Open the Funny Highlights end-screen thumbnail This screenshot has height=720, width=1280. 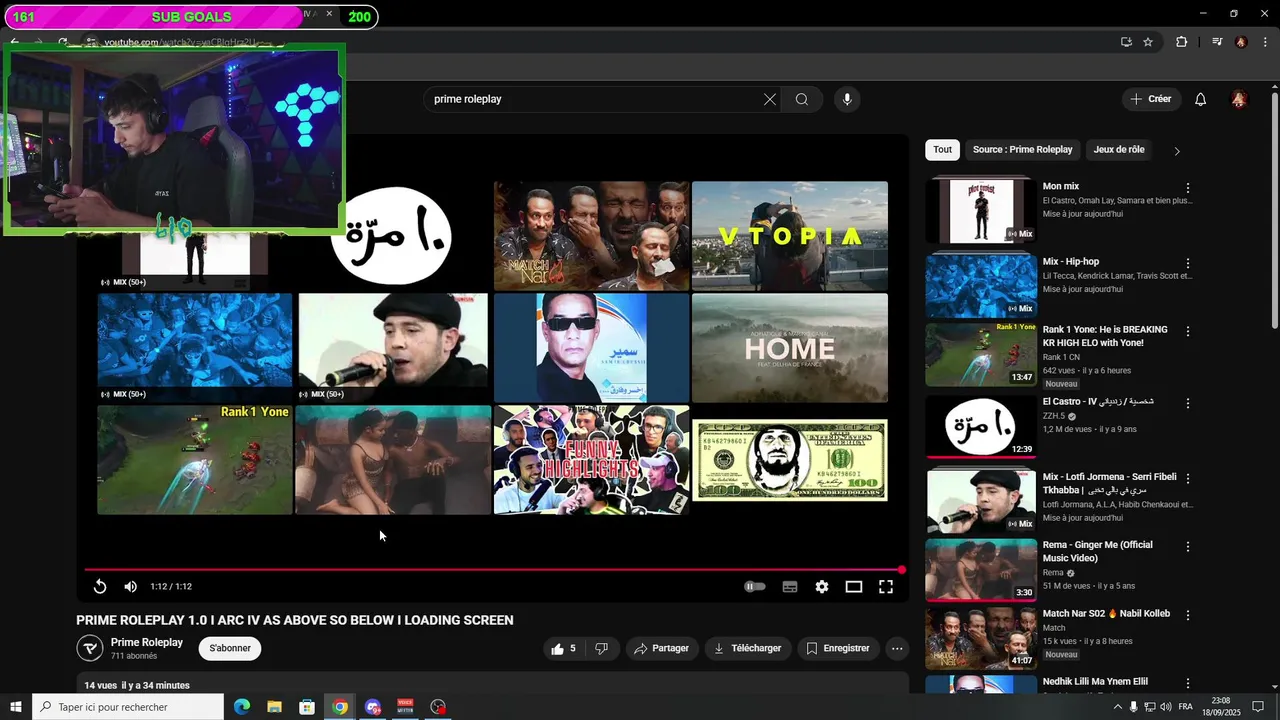pyautogui.click(x=592, y=460)
